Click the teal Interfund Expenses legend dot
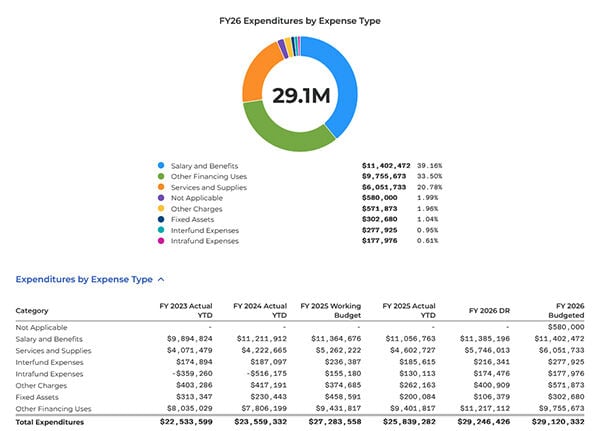 pyautogui.click(x=161, y=232)
